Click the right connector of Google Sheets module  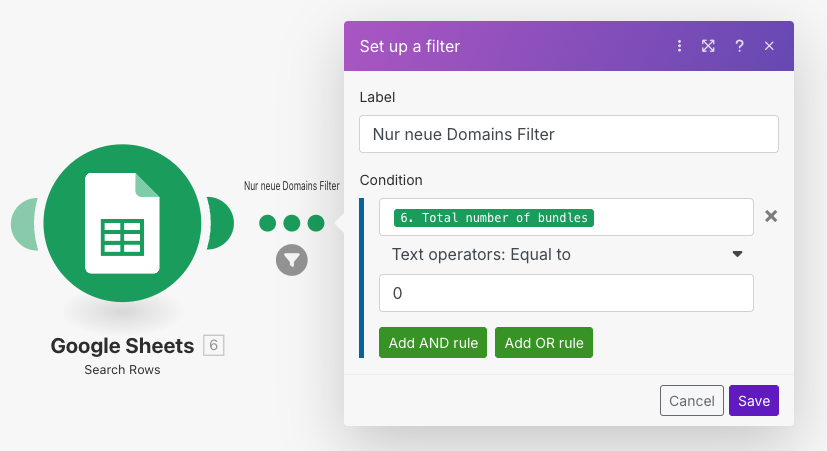click(222, 223)
